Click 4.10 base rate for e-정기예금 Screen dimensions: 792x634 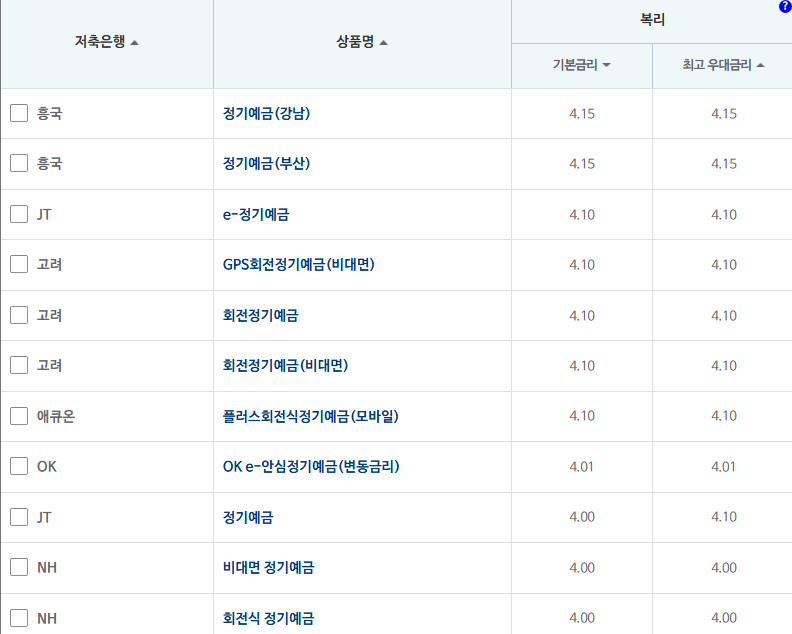pyautogui.click(x=582, y=215)
